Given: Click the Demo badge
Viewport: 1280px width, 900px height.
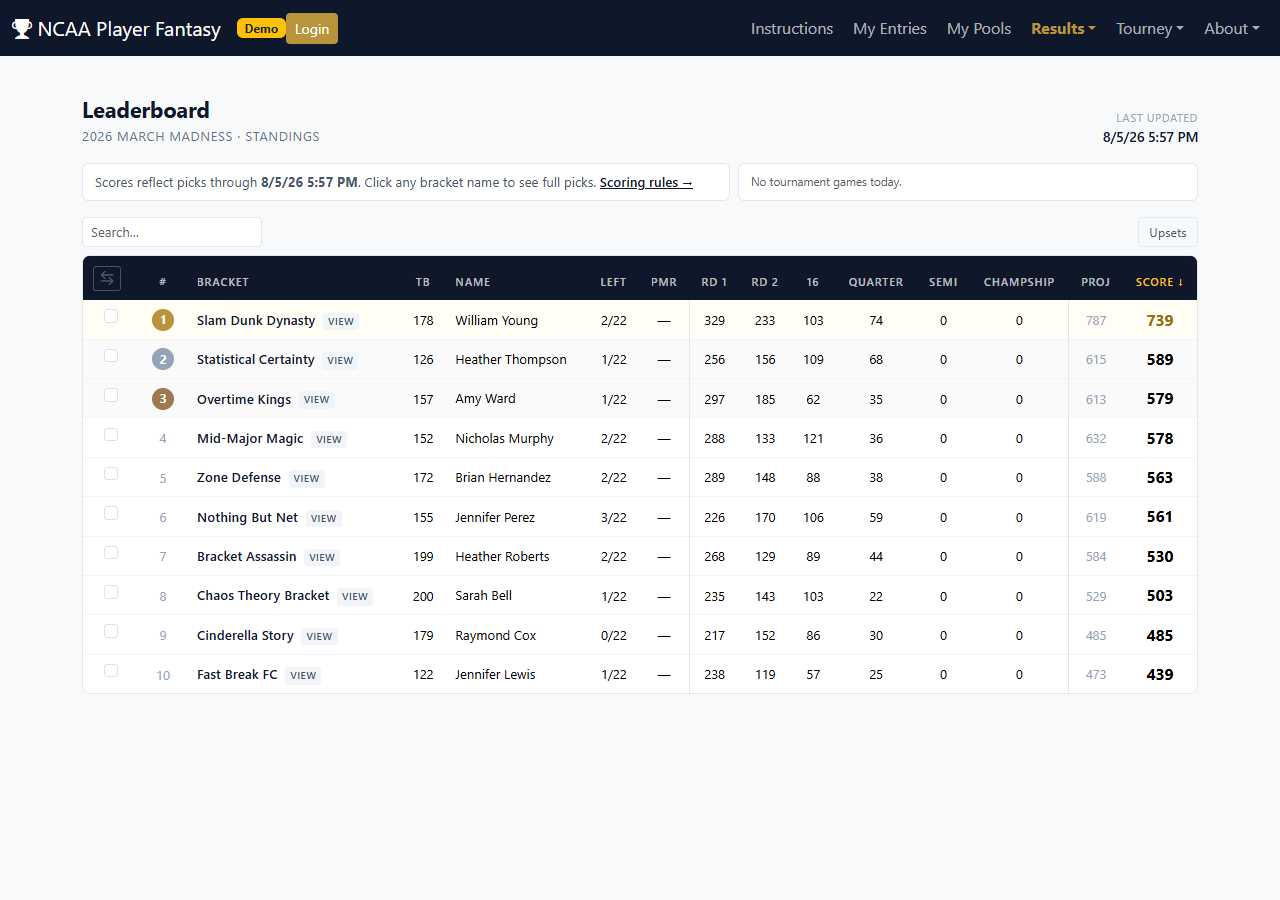Looking at the screenshot, I should point(261,28).
